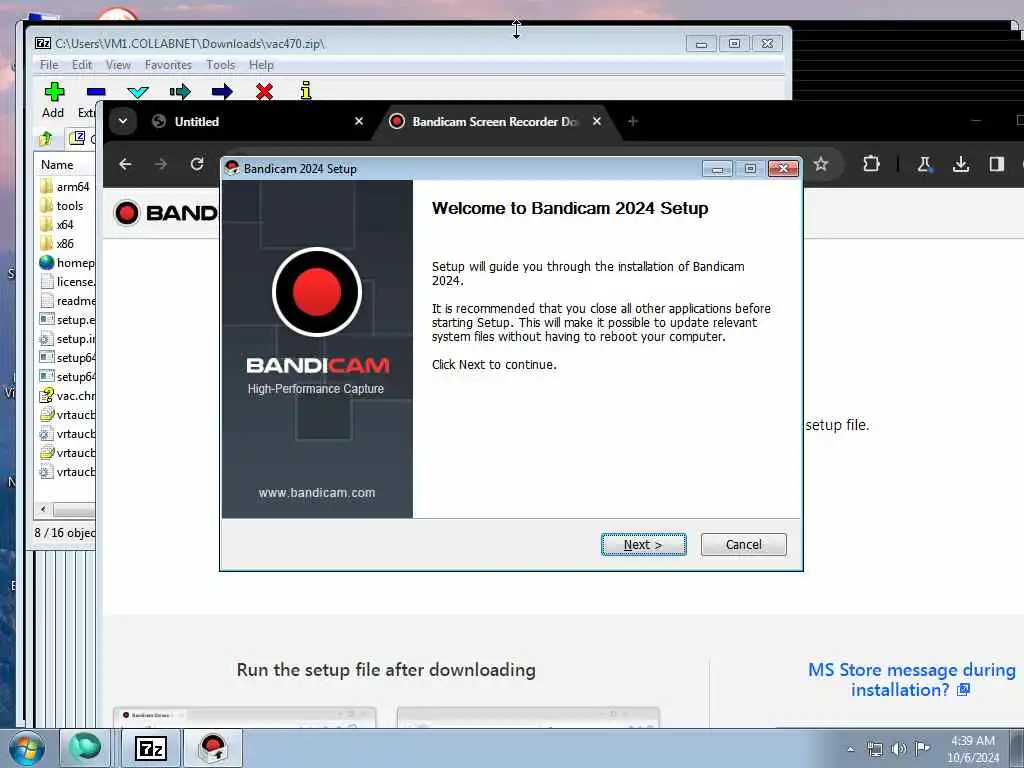Click the Test checkmark icon in 7-Zip
The image size is (1024, 768).
click(x=138, y=92)
